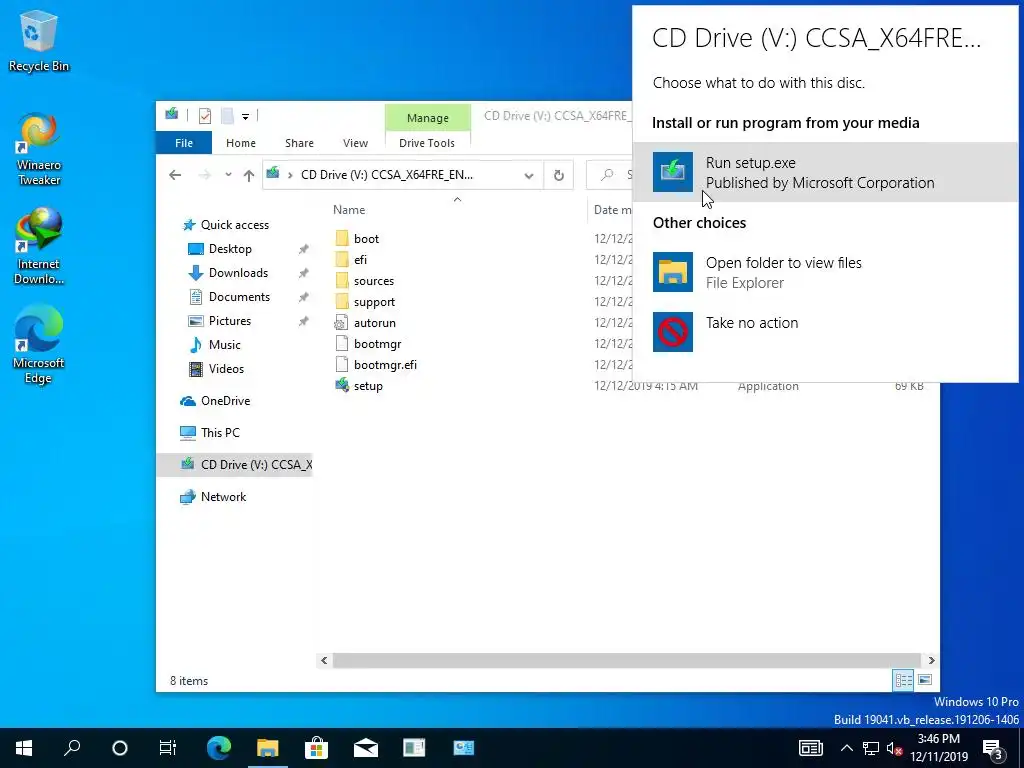This screenshot has height=768, width=1024.
Task: Show hidden tray icons chevron
Action: (x=846, y=748)
